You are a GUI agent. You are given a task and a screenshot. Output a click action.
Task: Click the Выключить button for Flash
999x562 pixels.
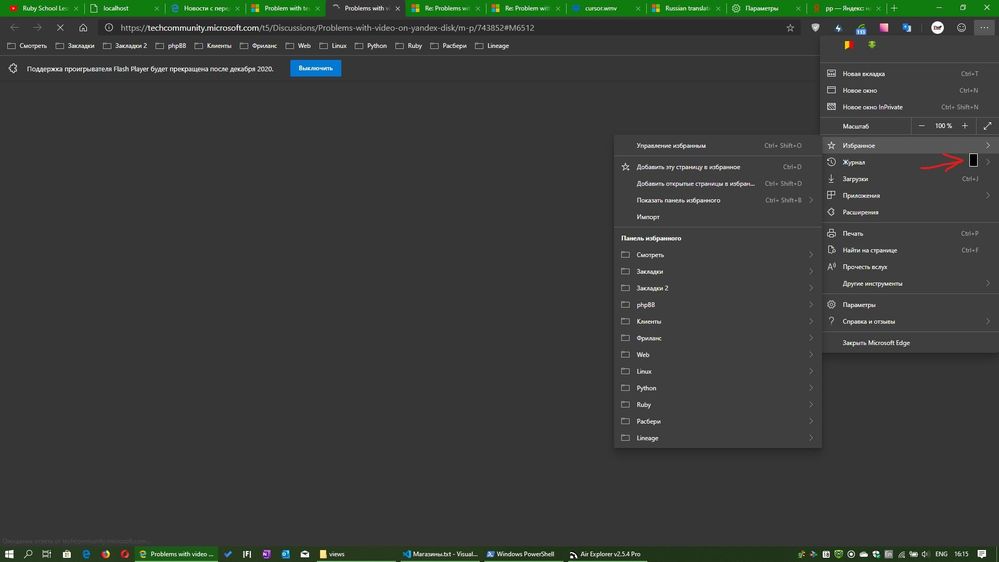tap(315, 68)
